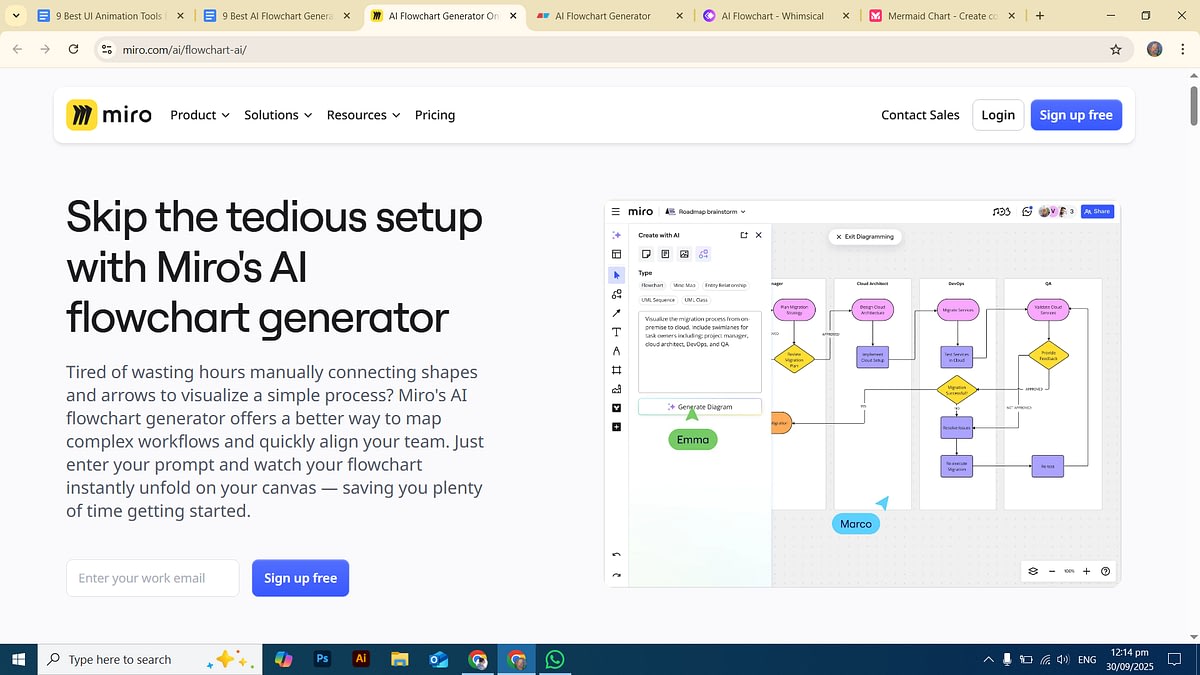Select the image generation icon in Create with AI

(684, 254)
